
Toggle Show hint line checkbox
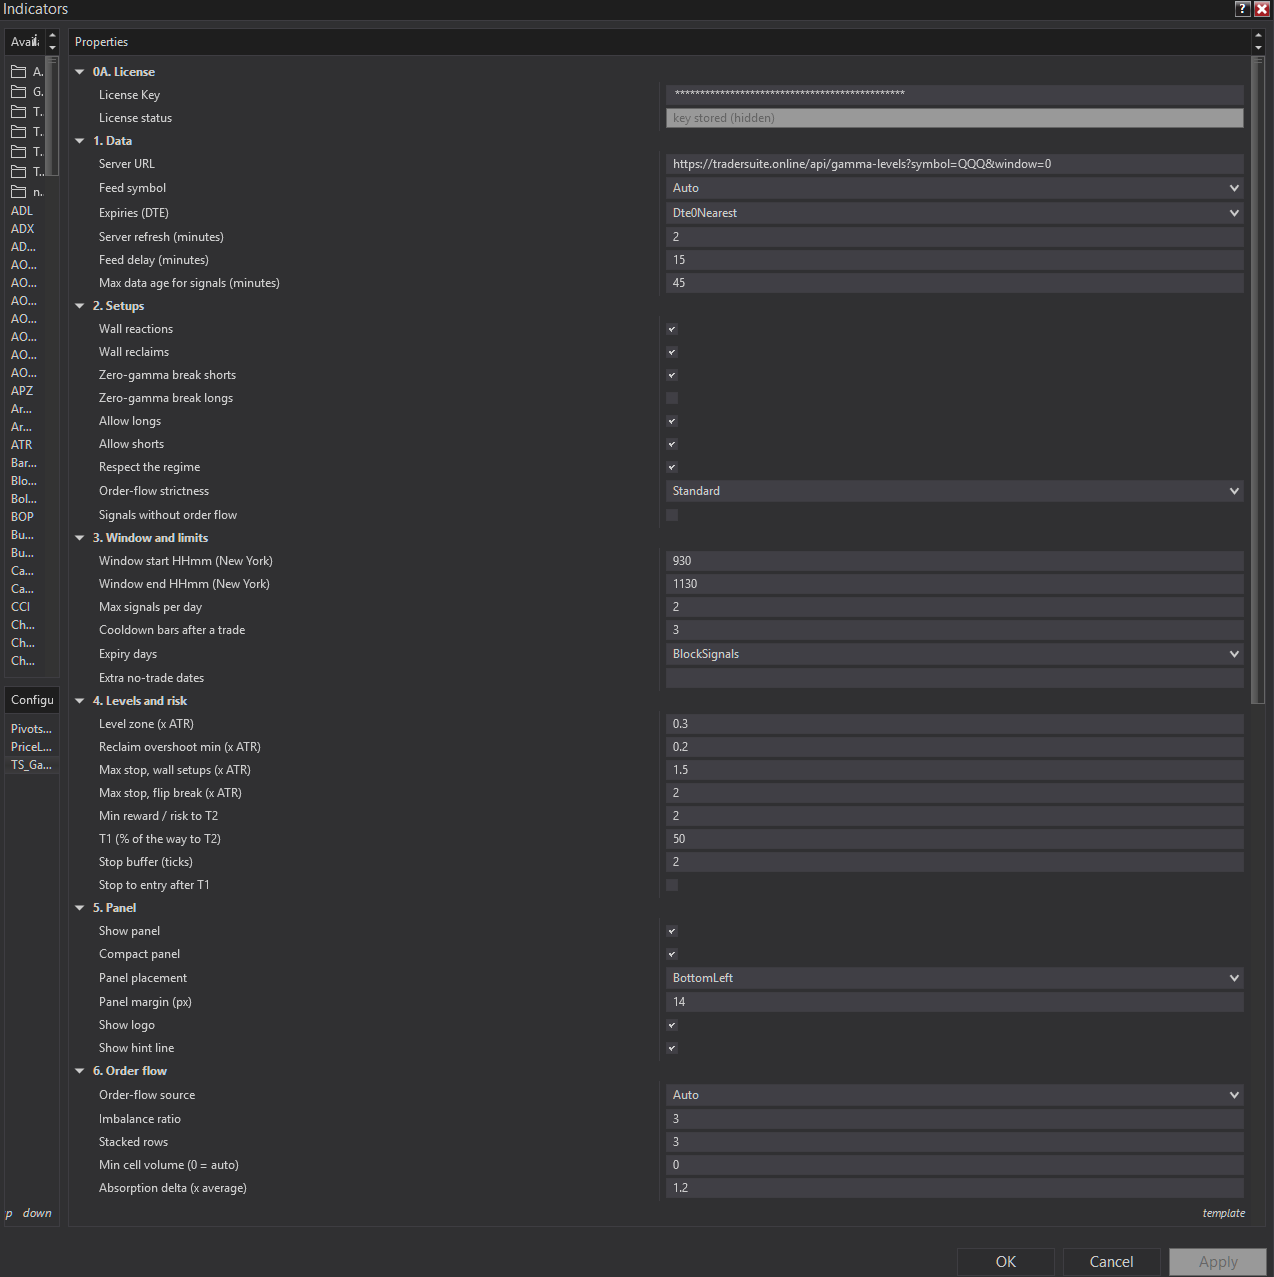pyautogui.click(x=672, y=1048)
